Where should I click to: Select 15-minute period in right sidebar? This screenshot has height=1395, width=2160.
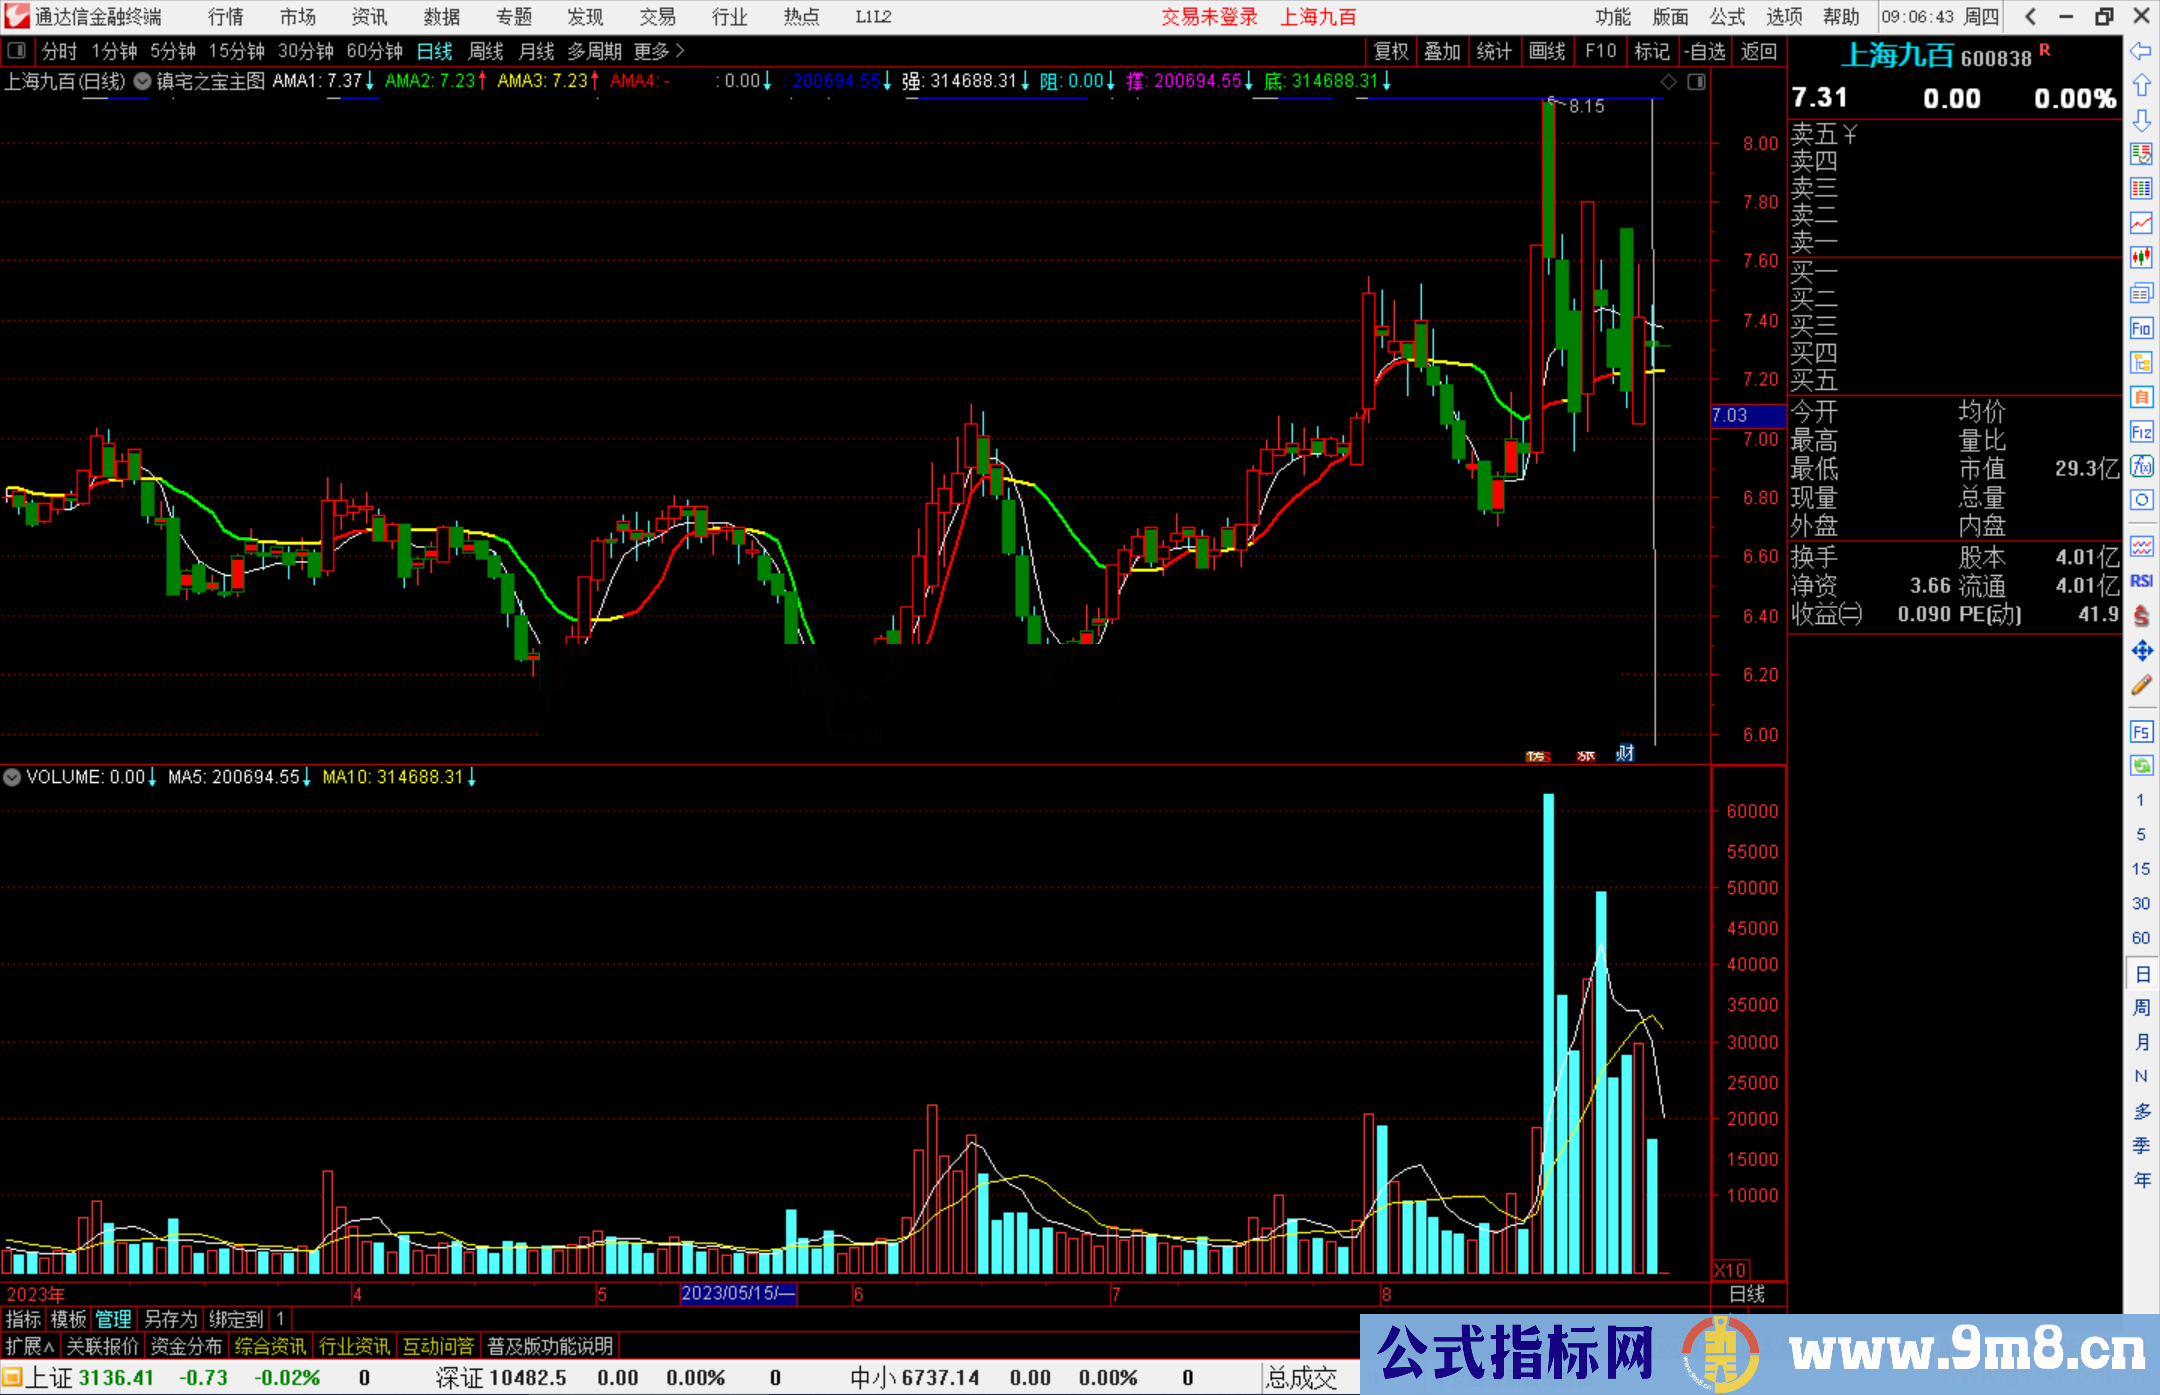pos(2140,869)
